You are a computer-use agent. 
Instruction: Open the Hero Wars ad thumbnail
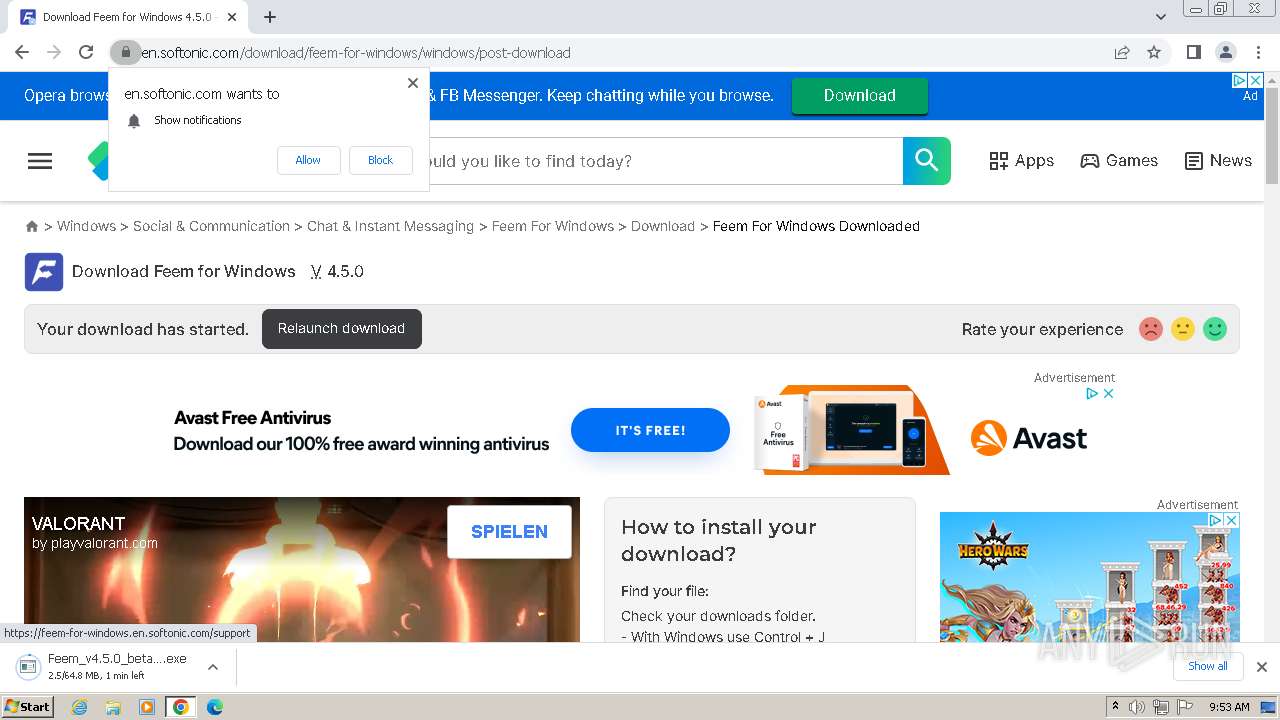[x=1089, y=577]
